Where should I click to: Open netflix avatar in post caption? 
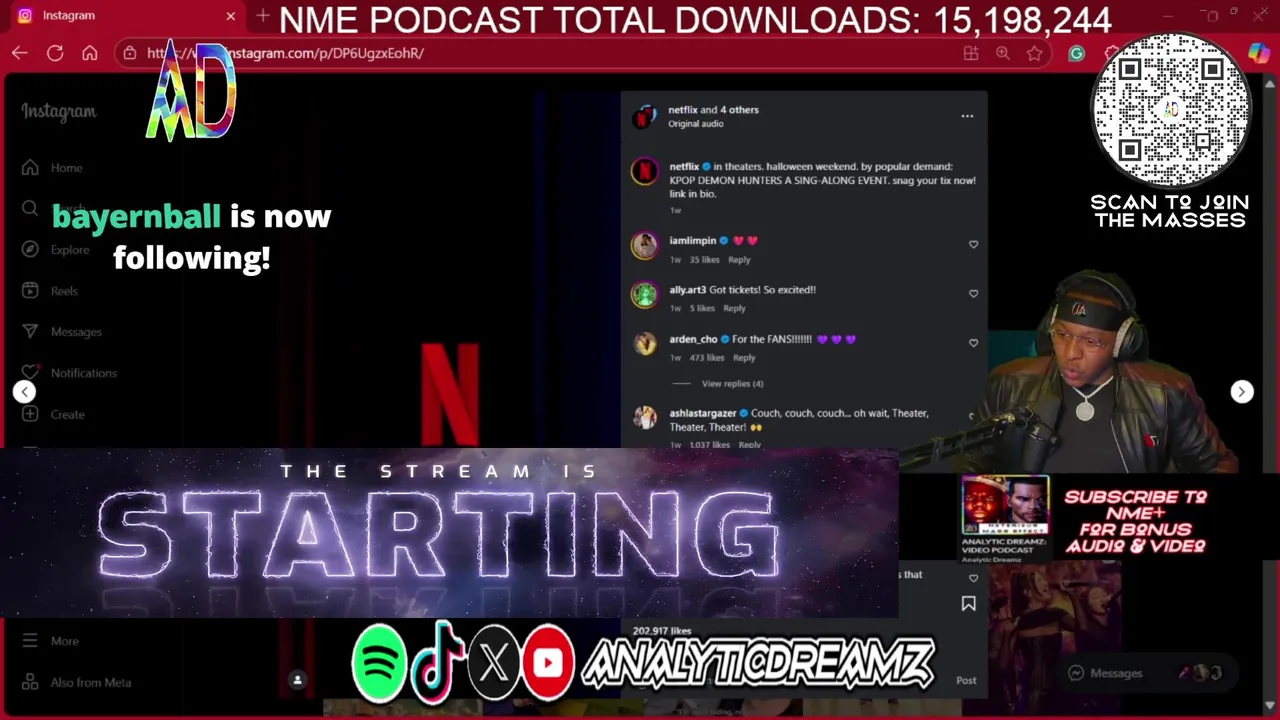(x=644, y=171)
